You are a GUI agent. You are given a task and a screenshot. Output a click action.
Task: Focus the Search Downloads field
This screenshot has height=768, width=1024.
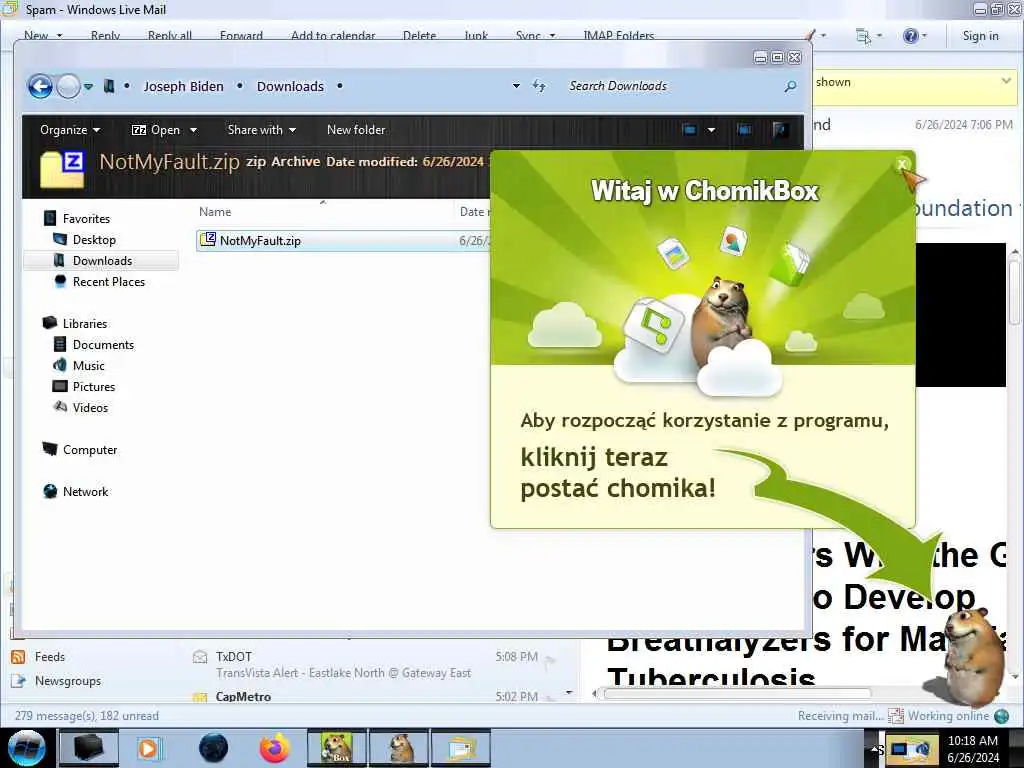pos(673,86)
